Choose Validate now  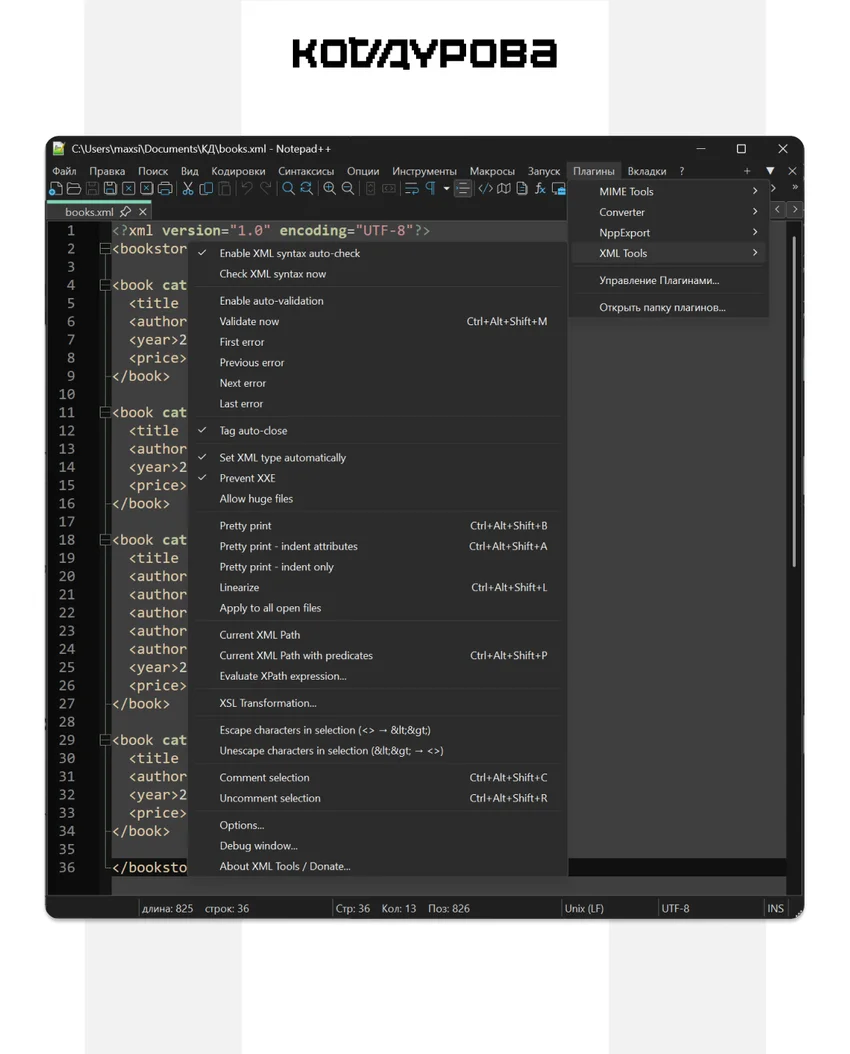click(x=379, y=322)
